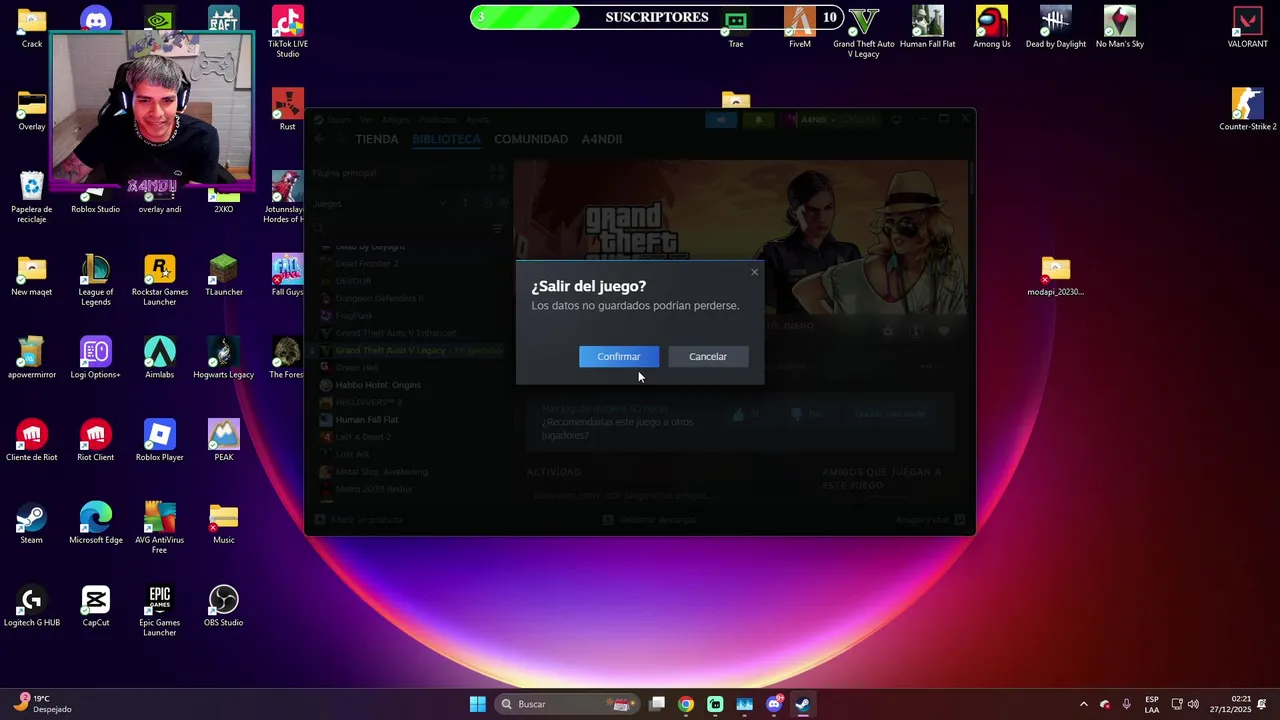Screen dimensions: 1280x720
Task: Click the taskbar Buscar search box
Action: 566,704
